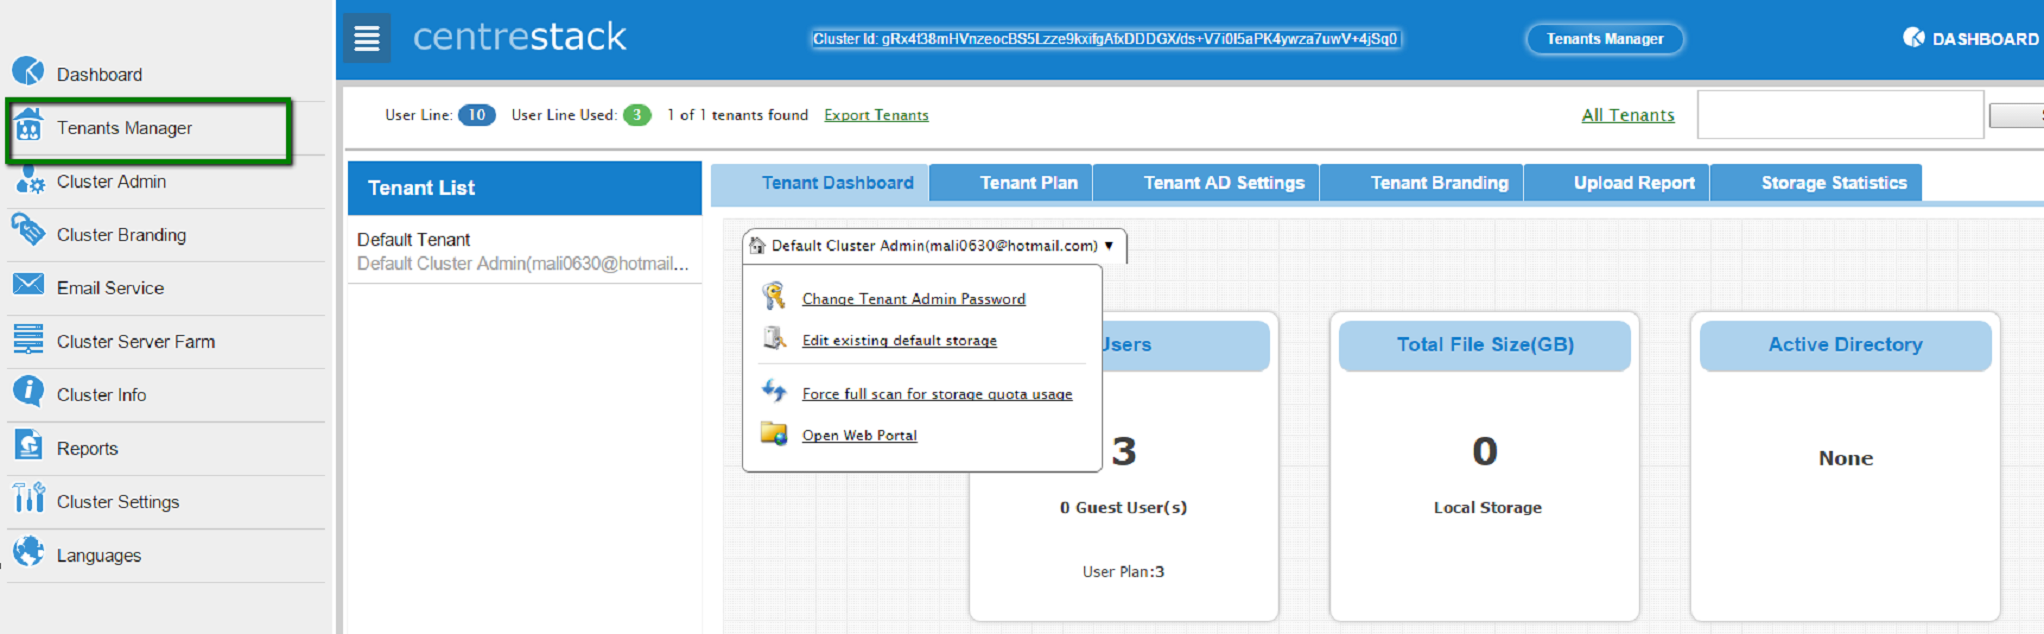2044x634 pixels.
Task: Click the Cluster Server Farm icon
Action: coord(28,339)
